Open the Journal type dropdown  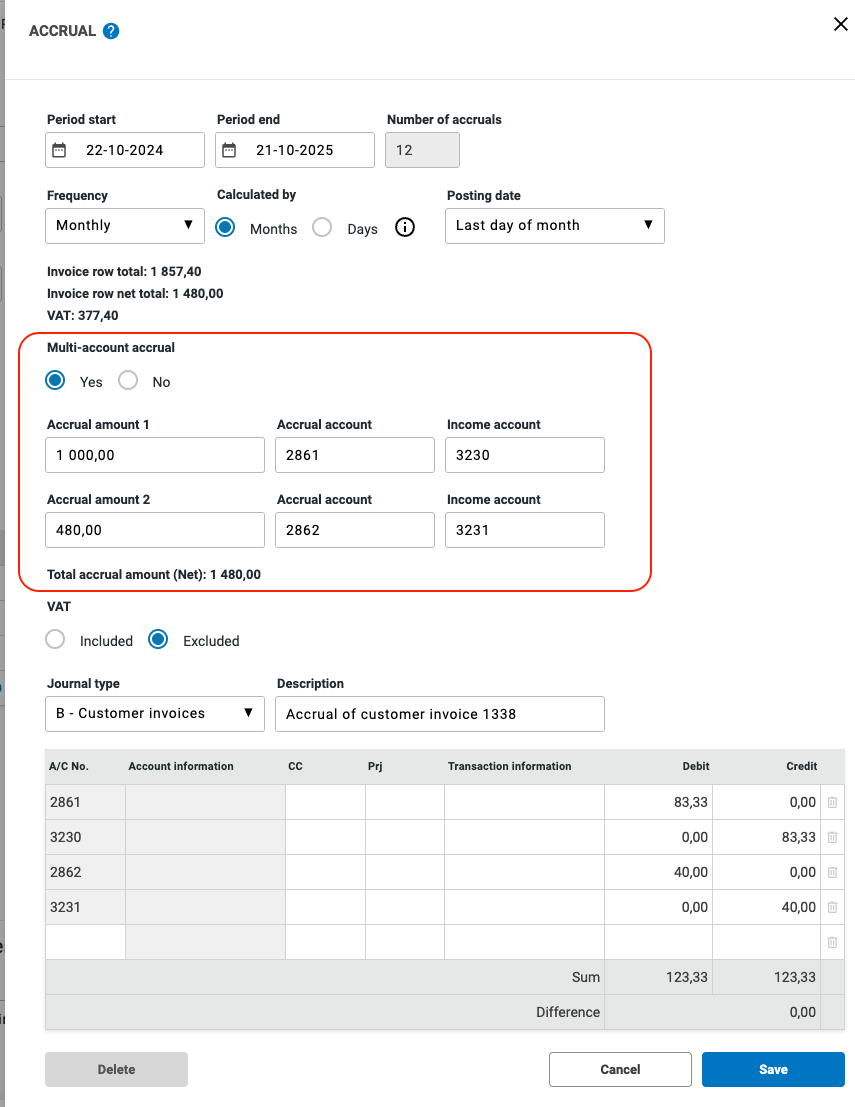pyautogui.click(x=154, y=714)
